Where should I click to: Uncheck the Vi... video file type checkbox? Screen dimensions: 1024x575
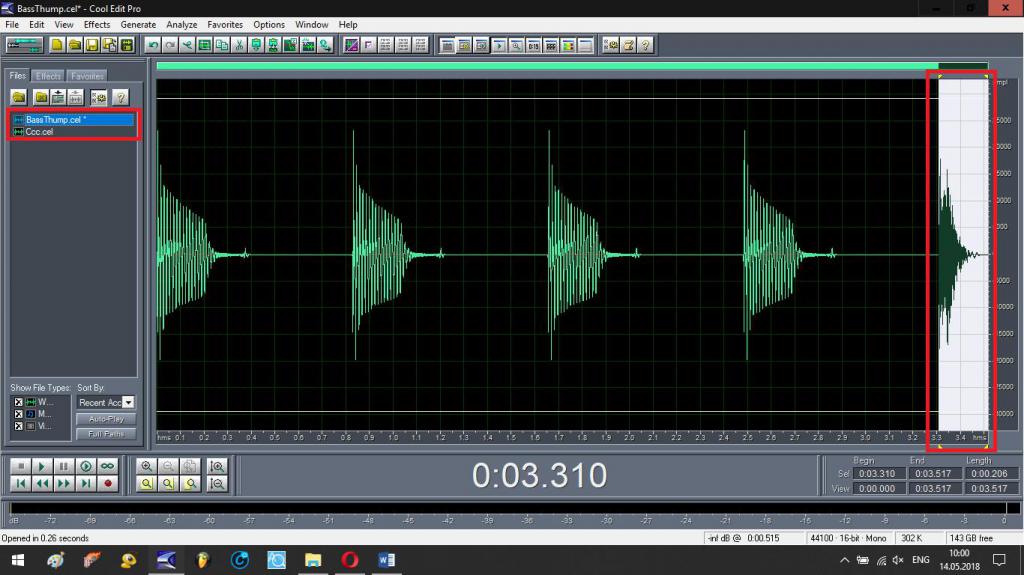tap(18, 426)
